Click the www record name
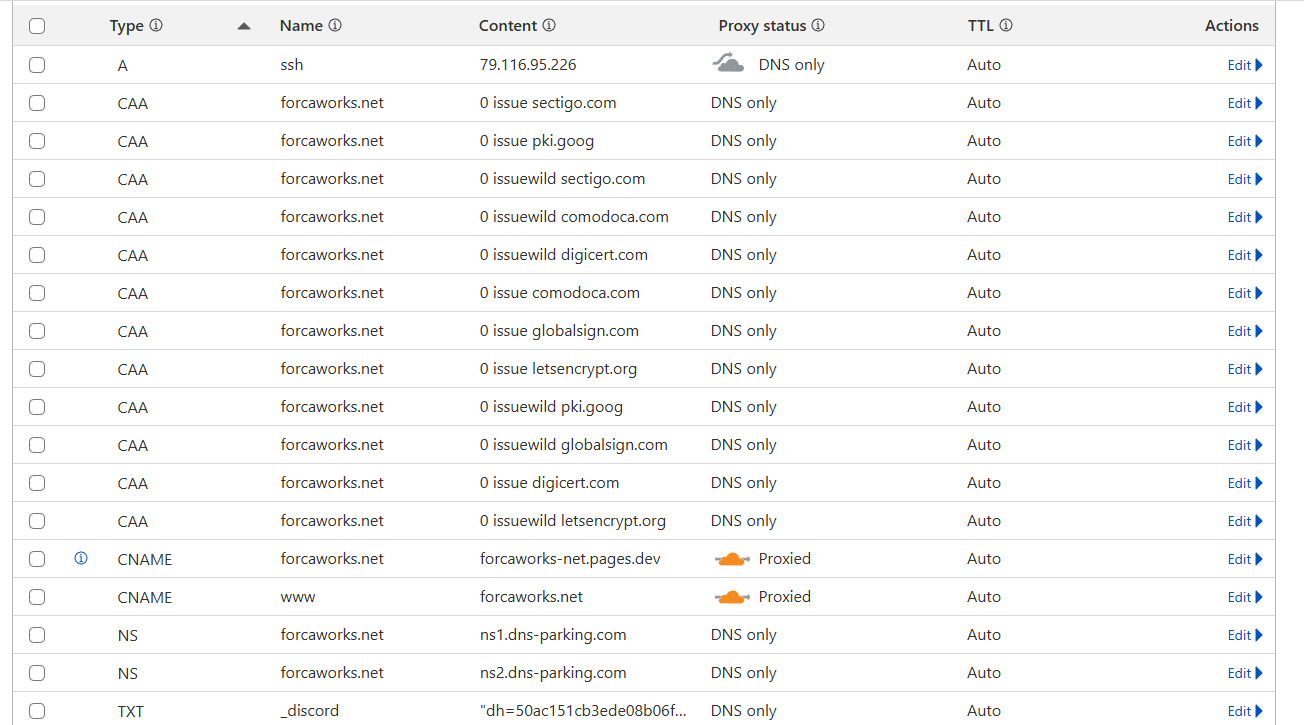1304x725 pixels. click(x=298, y=597)
